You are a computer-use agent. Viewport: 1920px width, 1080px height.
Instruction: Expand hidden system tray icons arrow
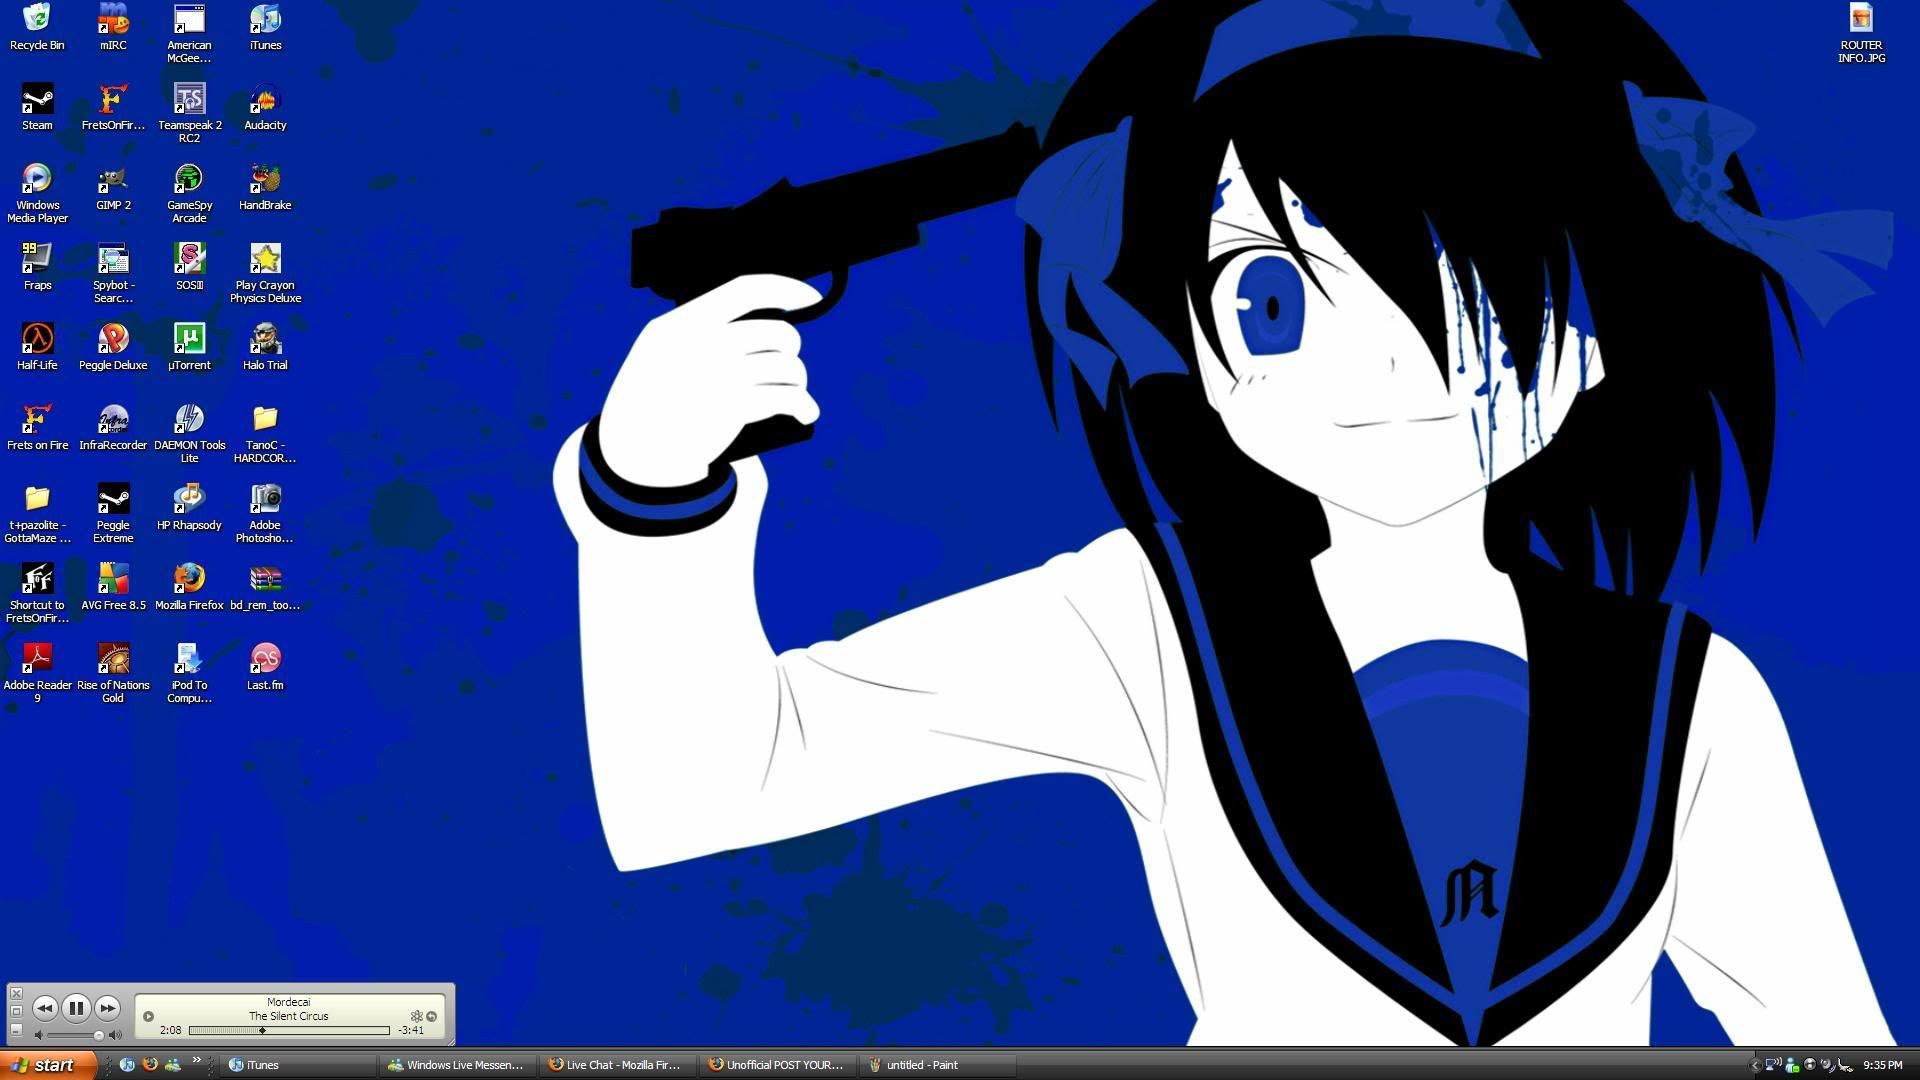tap(1755, 1065)
